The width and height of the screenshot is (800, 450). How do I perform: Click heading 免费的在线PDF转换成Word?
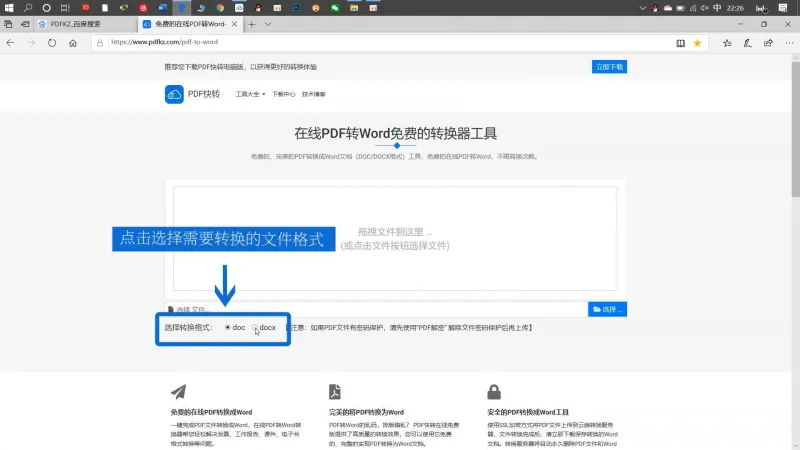(211, 412)
